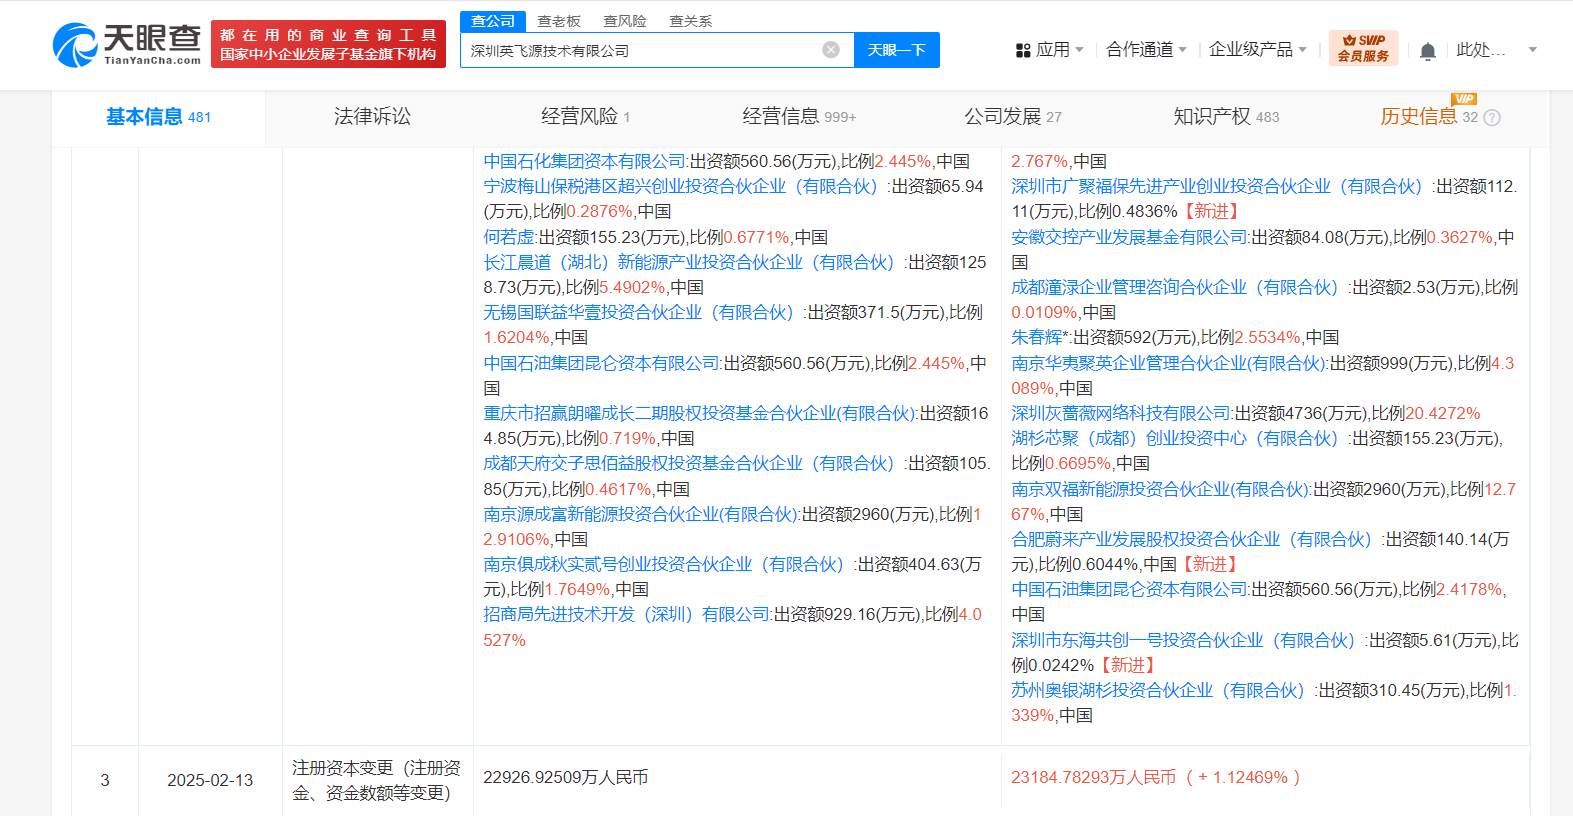Screen dimensions: 1573x816
Task: Open 成都潼渌企业管理咨询合伙企业 link
Action: click(x=1174, y=287)
